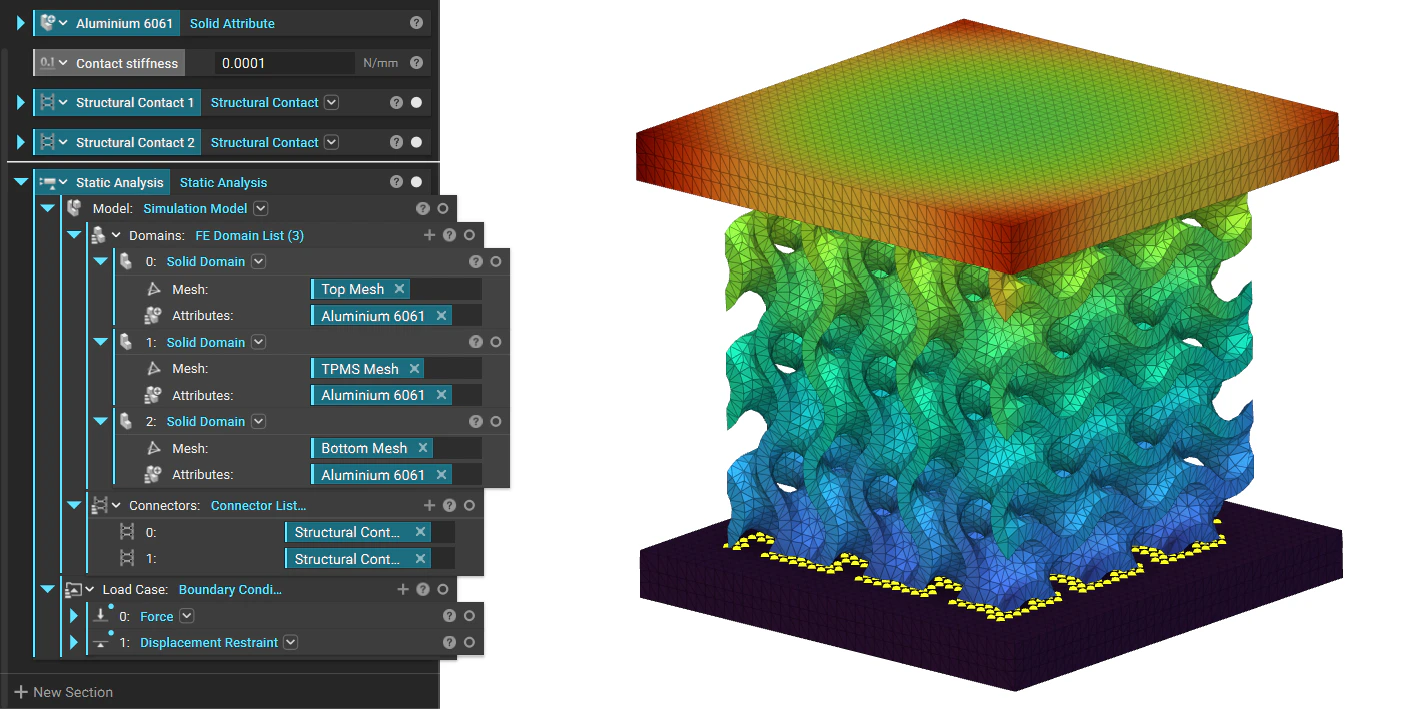Click the Static Analysis block title
Image resolution: width=1414 pixels, height=709 pixels.
[119, 182]
